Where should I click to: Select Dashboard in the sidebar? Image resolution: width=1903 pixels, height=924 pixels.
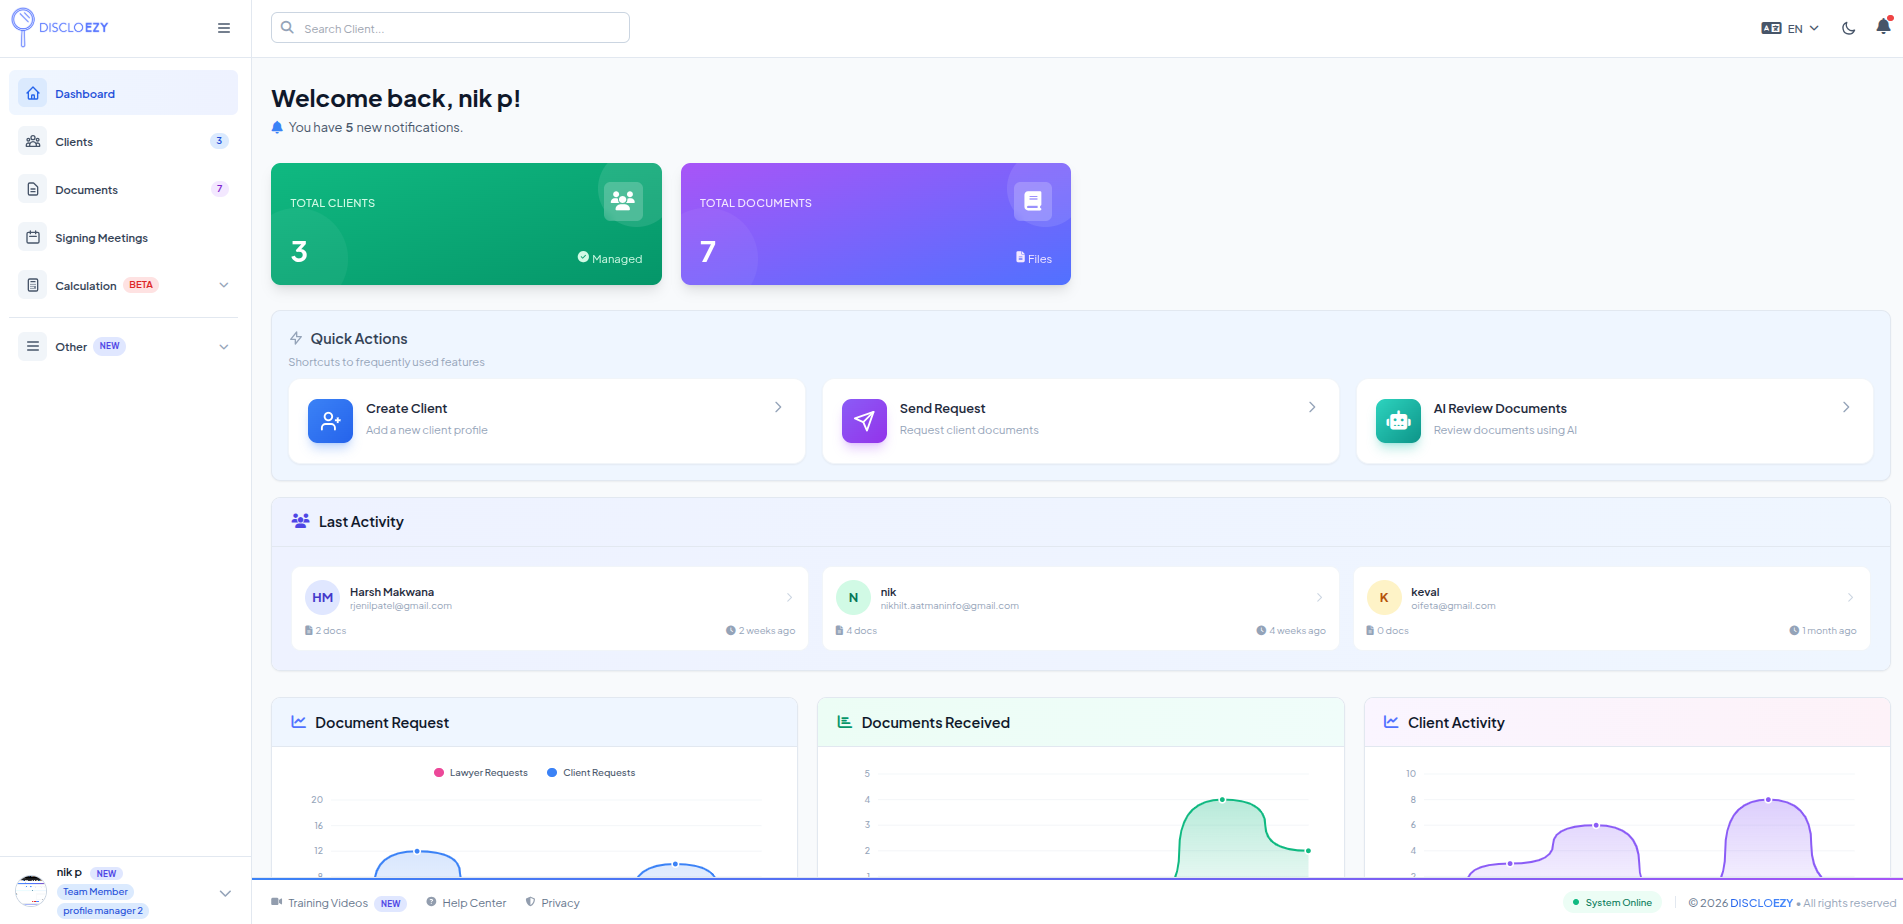(85, 93)
